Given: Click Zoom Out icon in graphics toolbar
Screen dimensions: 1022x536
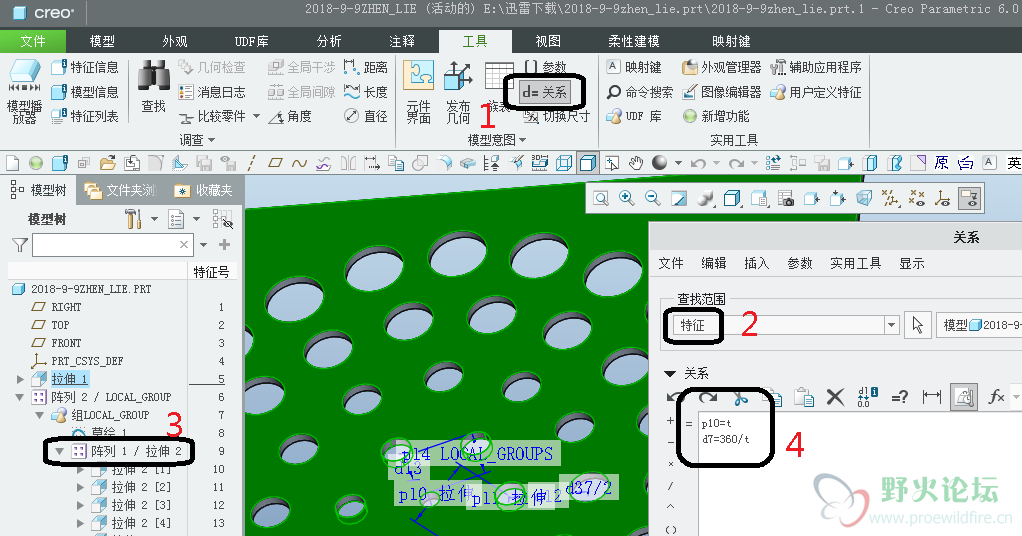Looking at the screenshot, I should pyautogui.click(x=652, y=198).
